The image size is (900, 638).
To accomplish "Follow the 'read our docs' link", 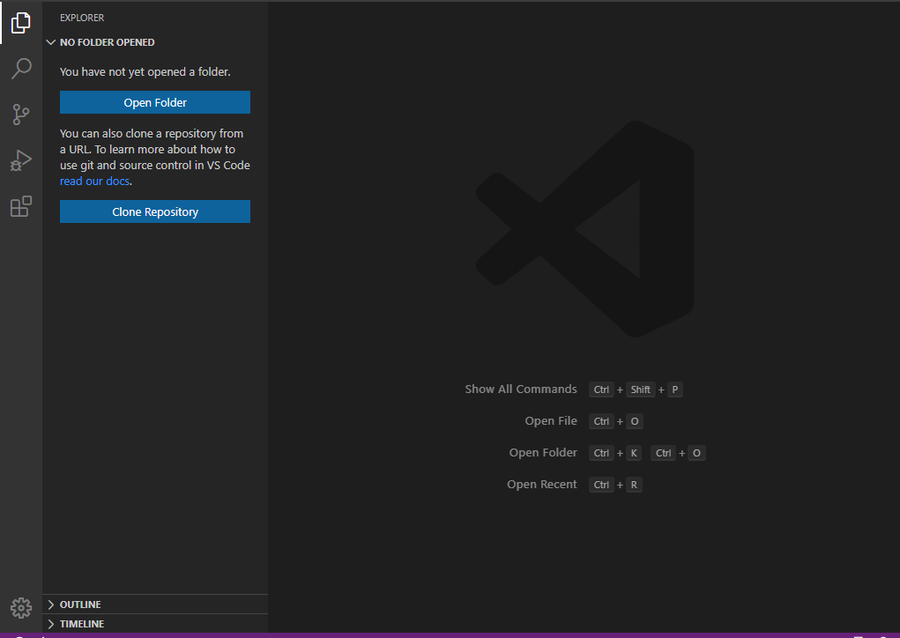I will coord(95,181).
